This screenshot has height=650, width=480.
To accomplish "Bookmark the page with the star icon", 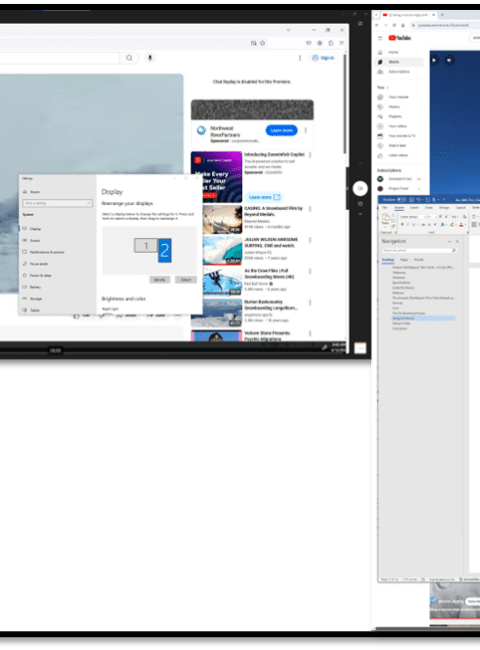I will click(x=262, y=43).
